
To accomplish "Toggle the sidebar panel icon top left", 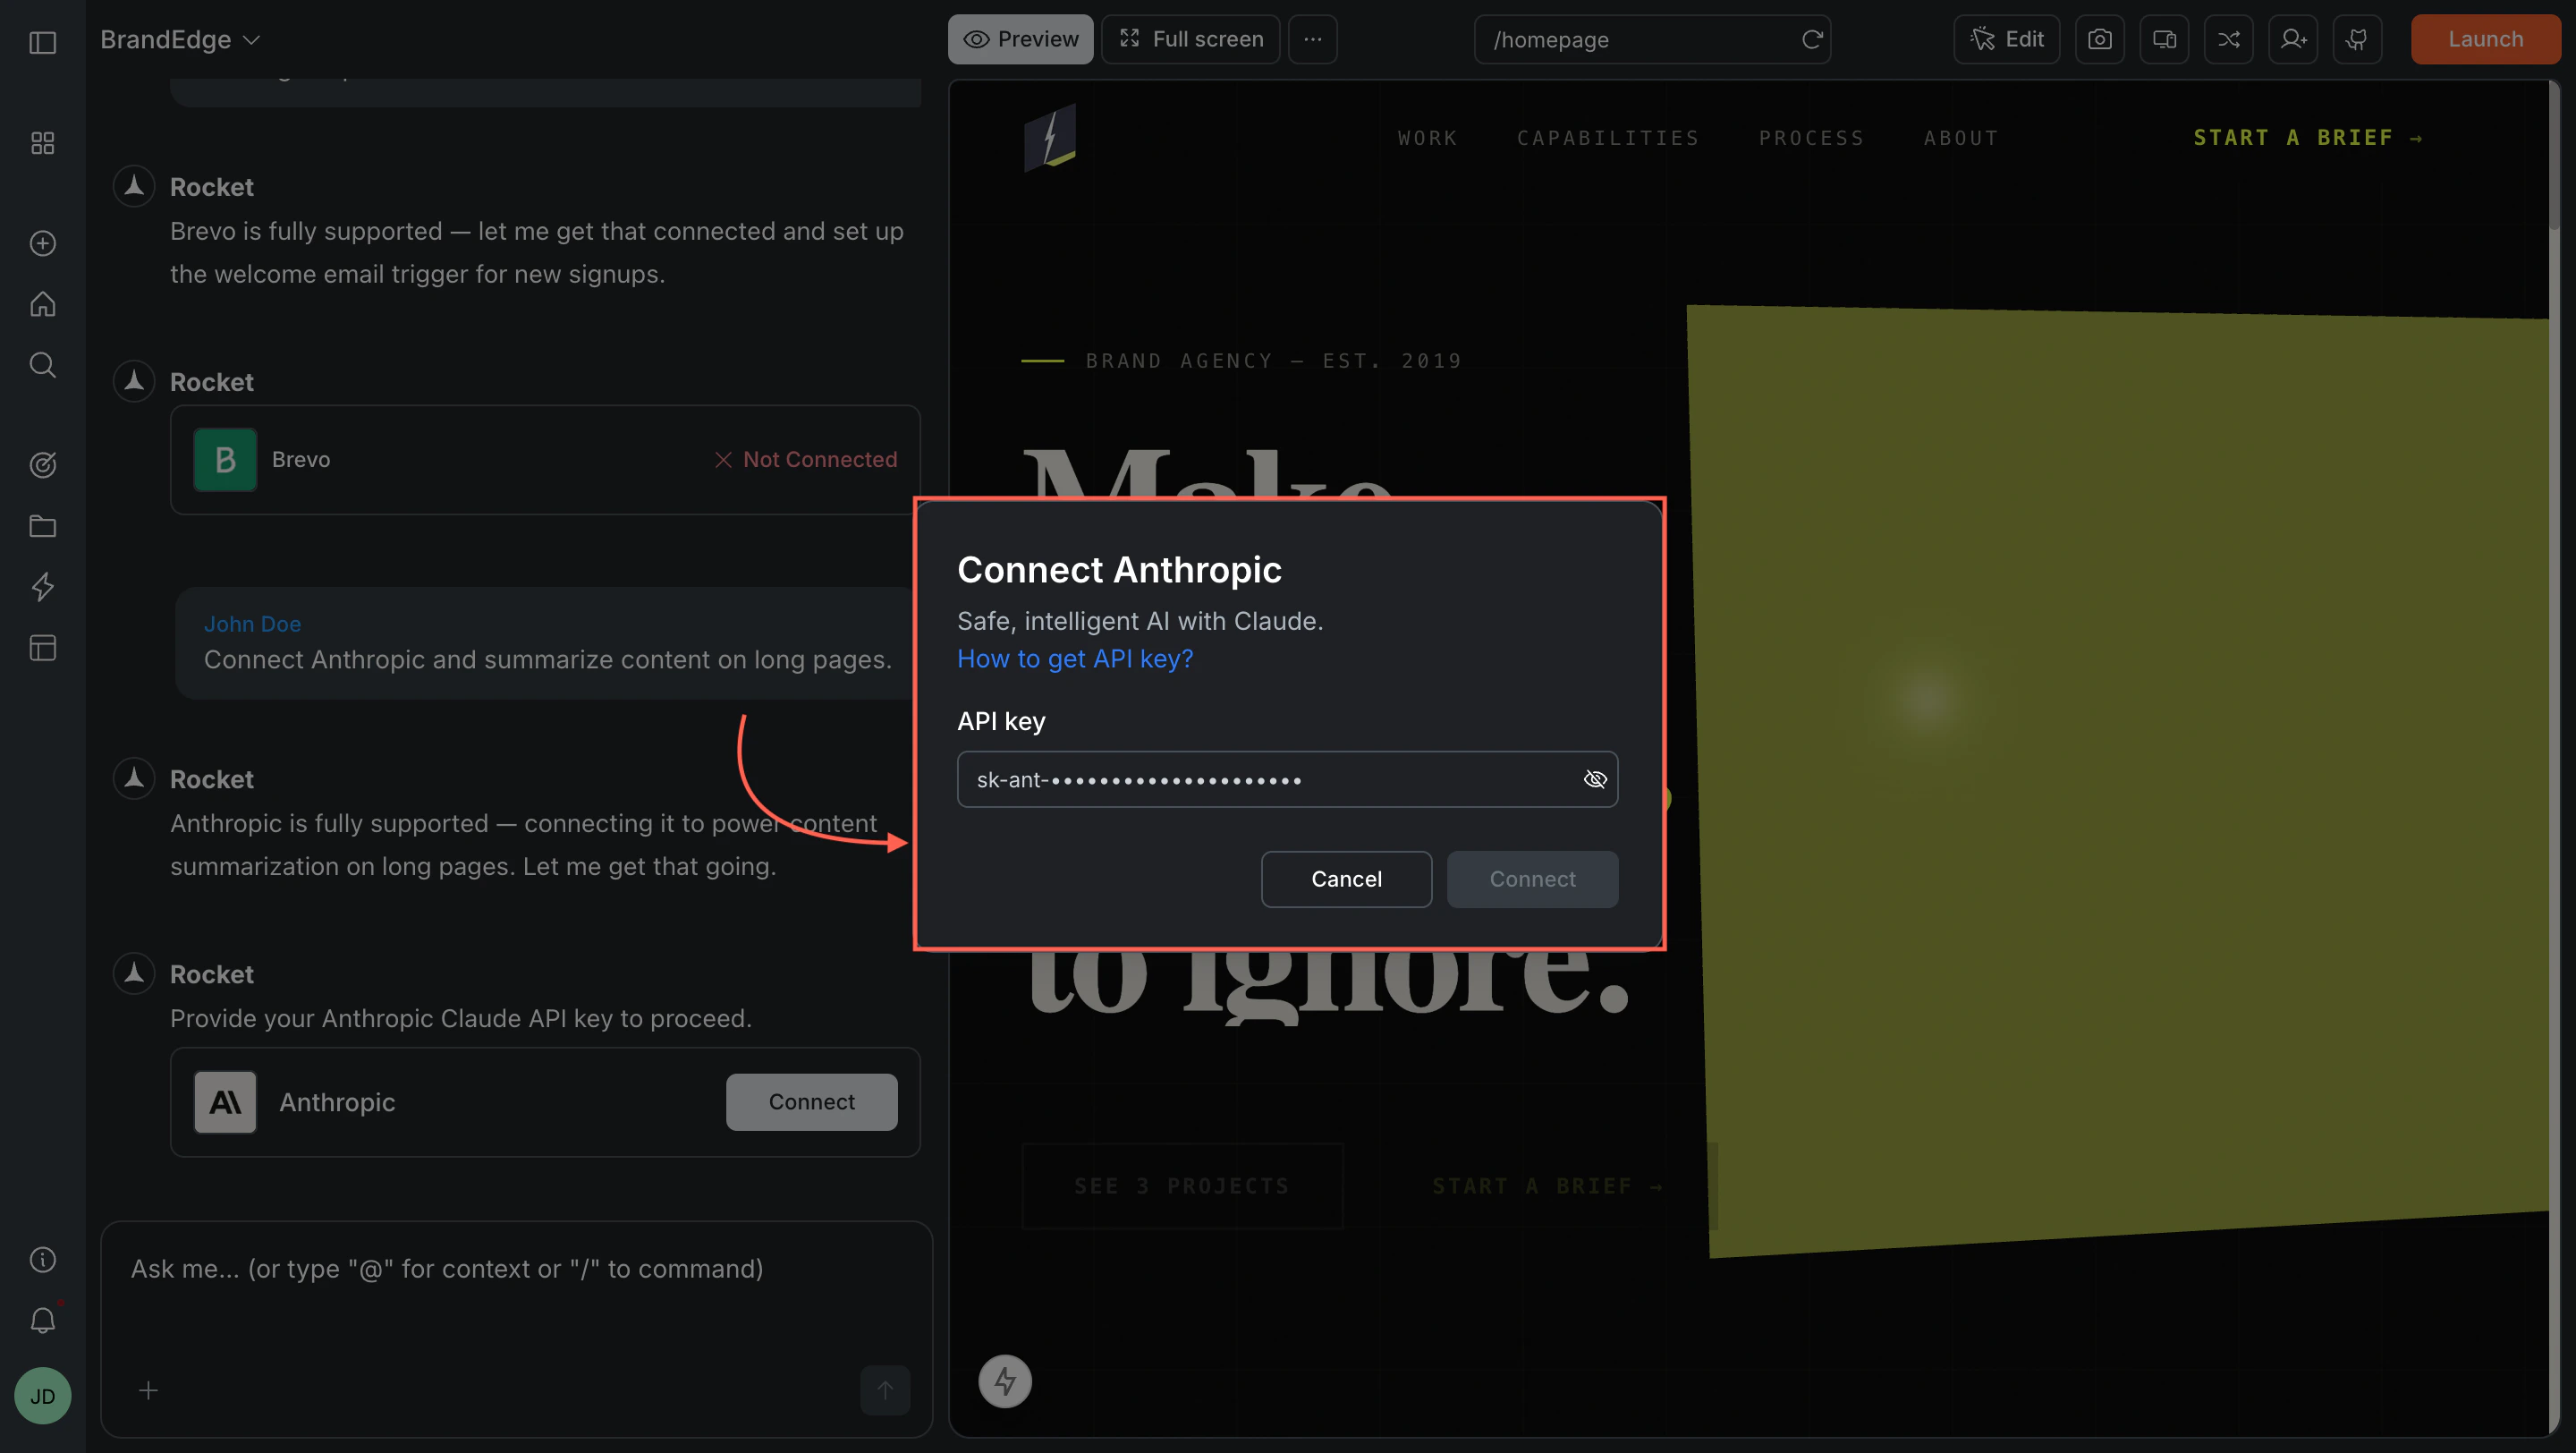I will [x=42, y=43].
